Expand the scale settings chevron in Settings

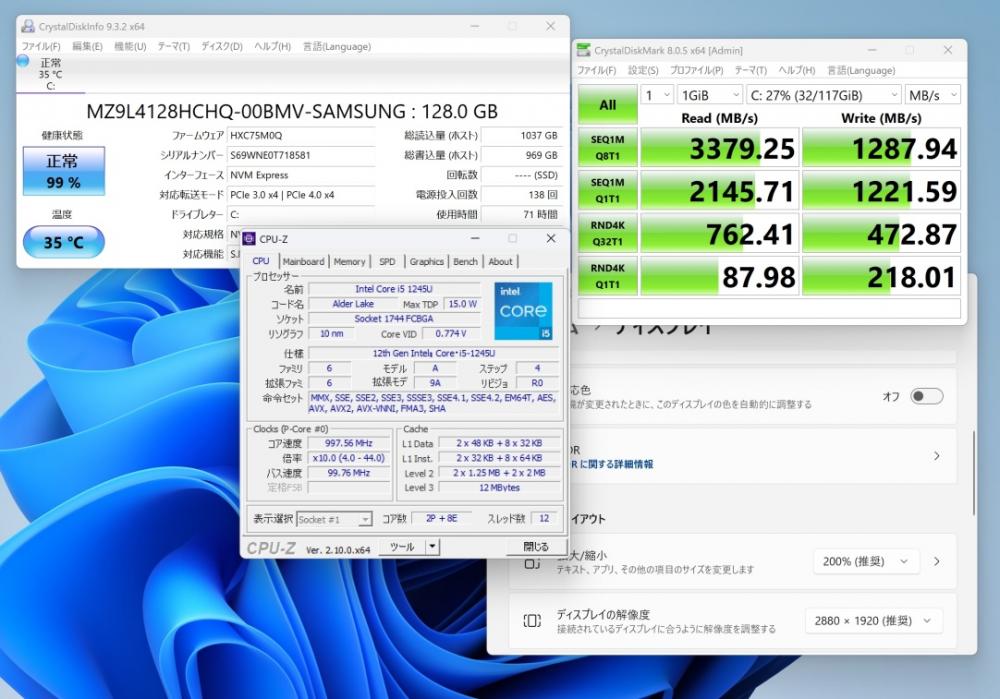tap(936, 561)
